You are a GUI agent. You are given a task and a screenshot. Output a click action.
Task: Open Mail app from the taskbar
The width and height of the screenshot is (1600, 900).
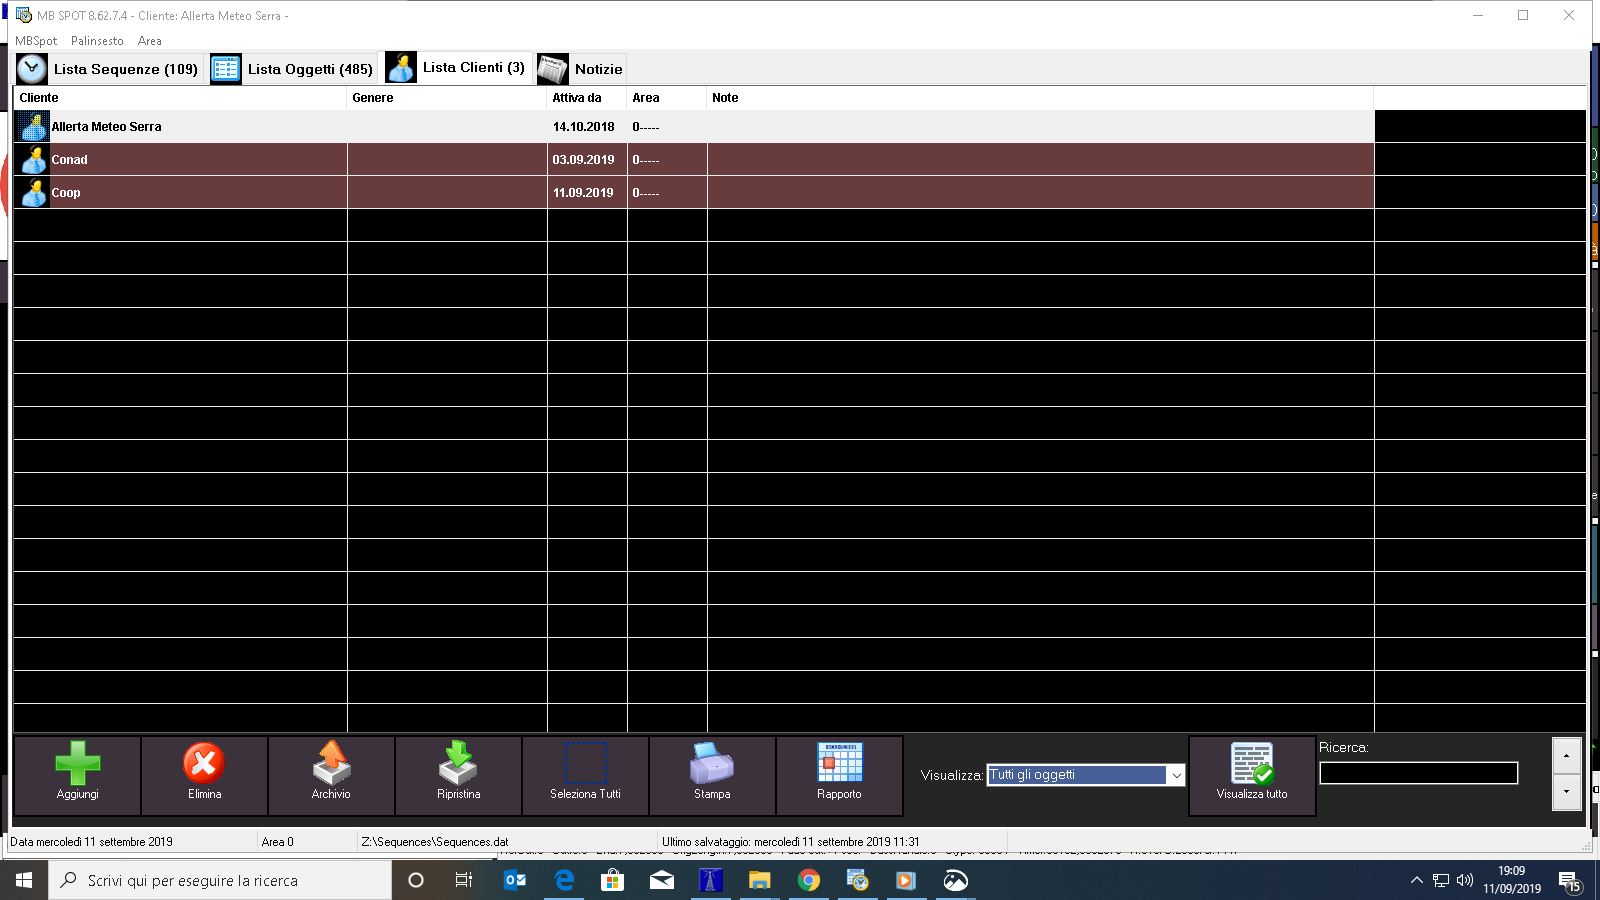click(661, 880)
